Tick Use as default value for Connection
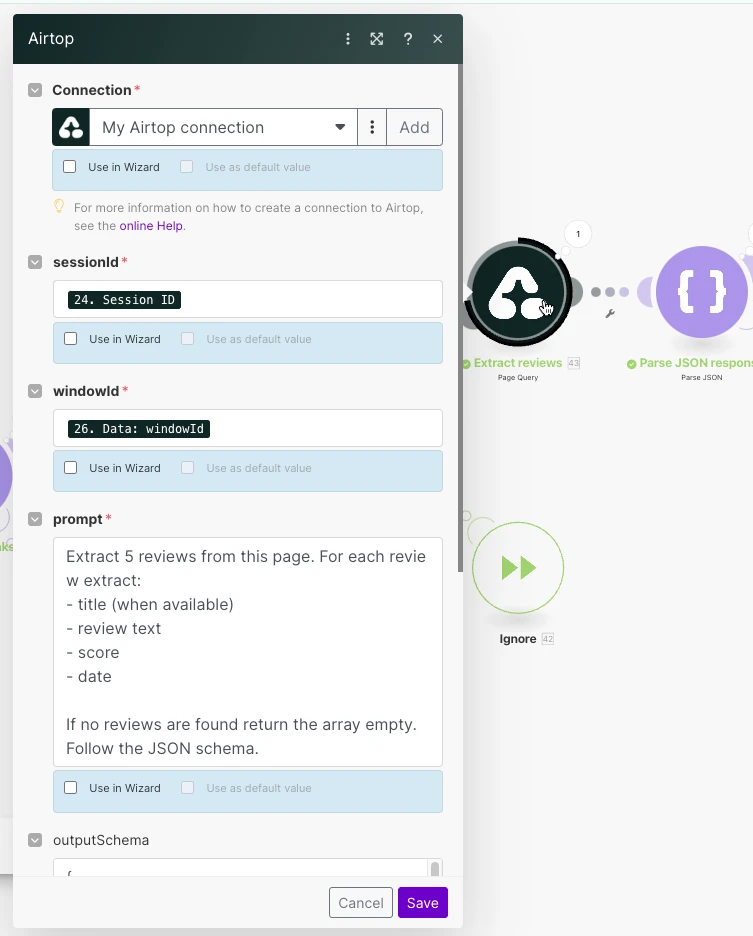Screen dimensions: 753x936 [187, 167]
